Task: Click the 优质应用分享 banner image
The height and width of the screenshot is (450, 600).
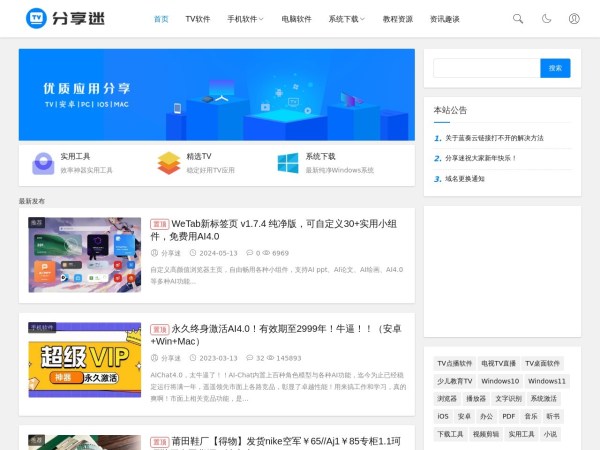Action: pyautogui.click(x=217, y=95)
